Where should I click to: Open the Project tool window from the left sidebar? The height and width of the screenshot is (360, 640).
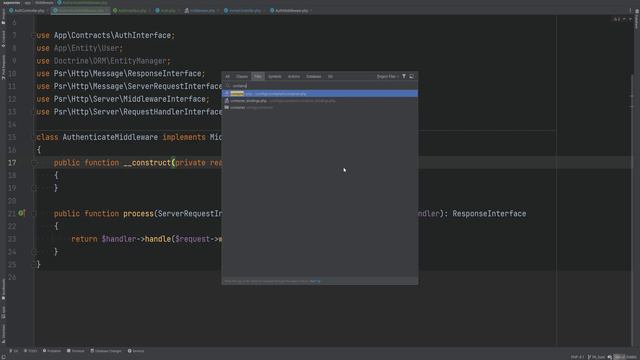coord(3,16)
